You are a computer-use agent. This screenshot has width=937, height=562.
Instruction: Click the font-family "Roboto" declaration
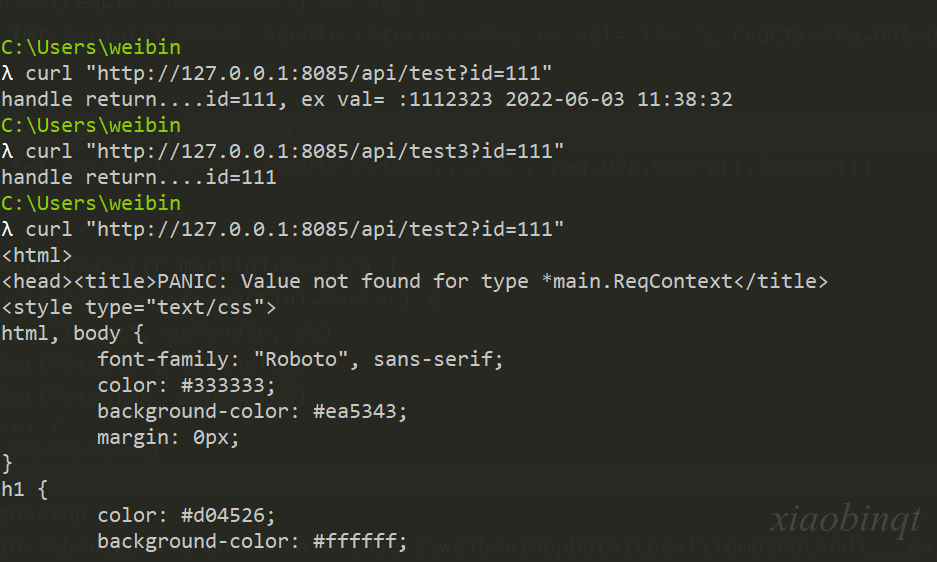301,360
